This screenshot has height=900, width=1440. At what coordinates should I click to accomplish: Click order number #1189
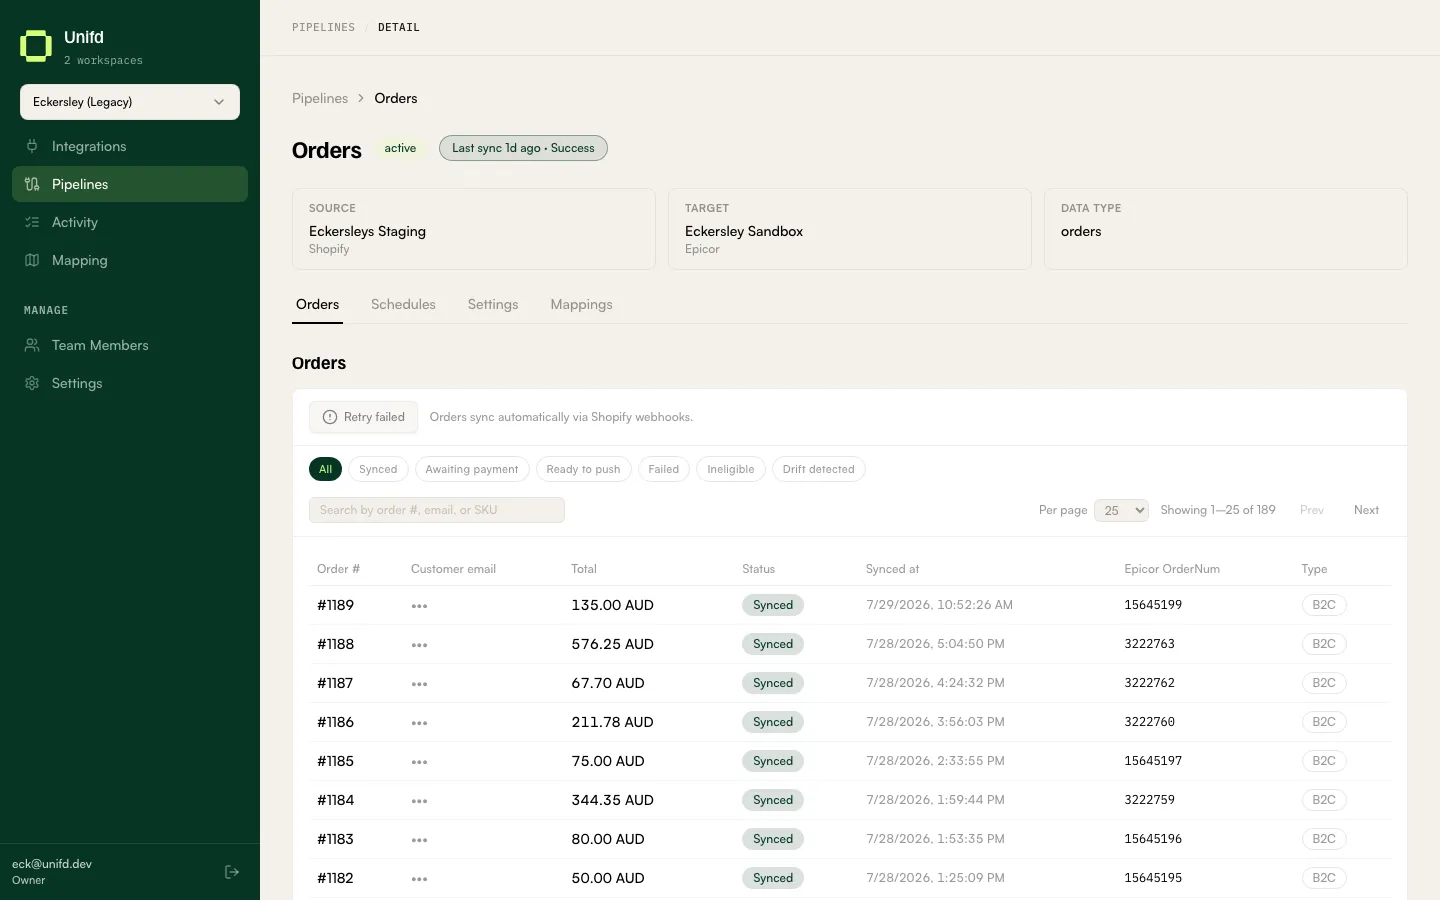point(335,605)
